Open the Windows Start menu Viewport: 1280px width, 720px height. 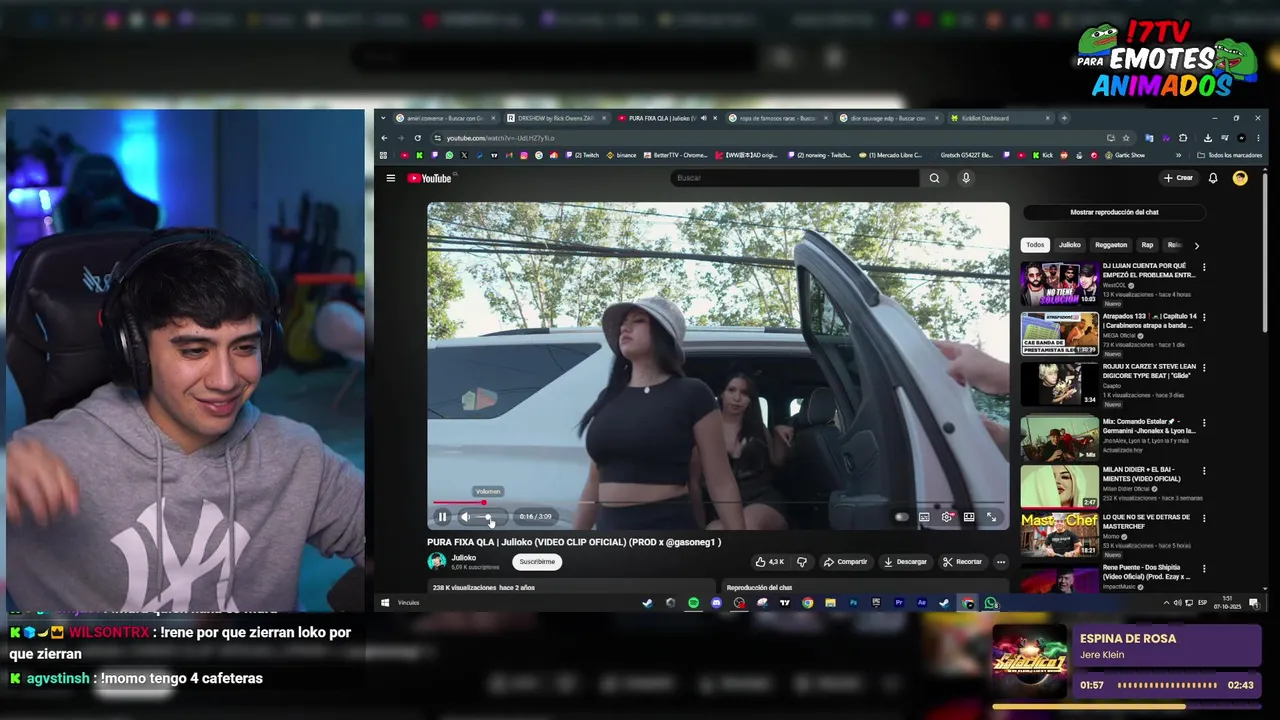point(385,603)
